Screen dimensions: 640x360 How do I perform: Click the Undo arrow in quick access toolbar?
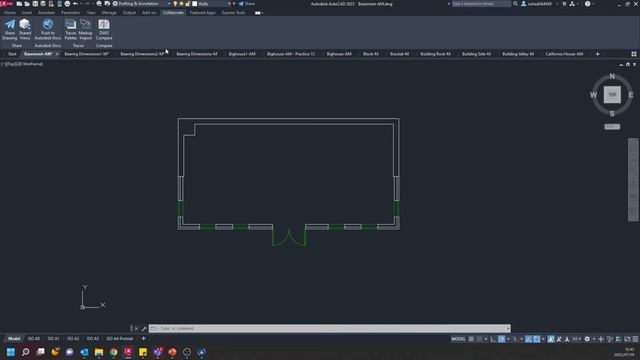point(76,4)
